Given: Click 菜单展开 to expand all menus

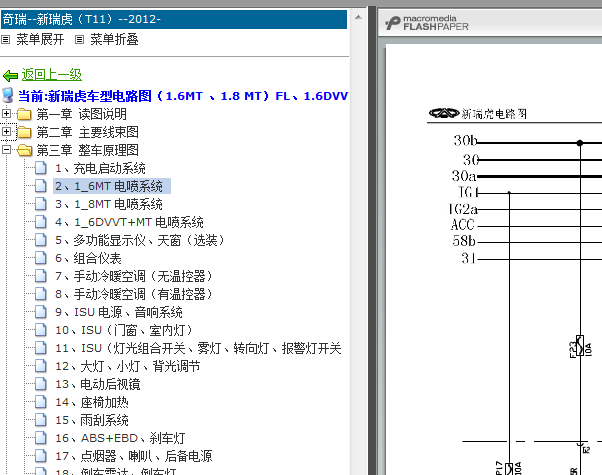Looking at the screenshot, I should [x=40, y=39].
